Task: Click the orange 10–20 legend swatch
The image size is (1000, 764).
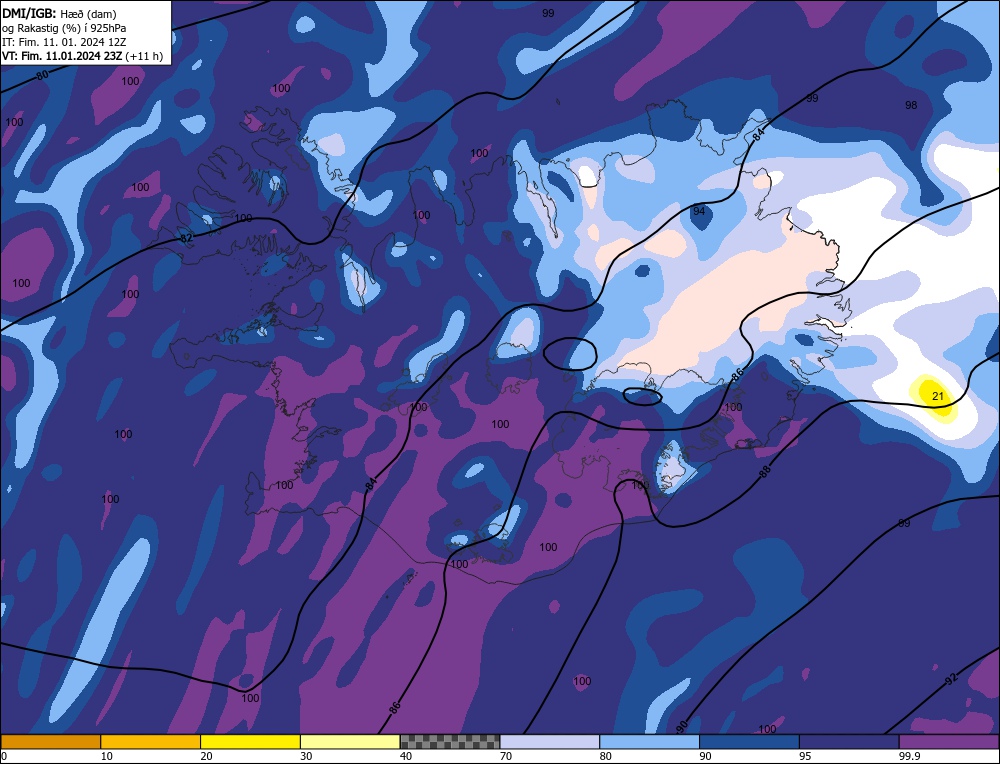Action: tap(151, 742)
